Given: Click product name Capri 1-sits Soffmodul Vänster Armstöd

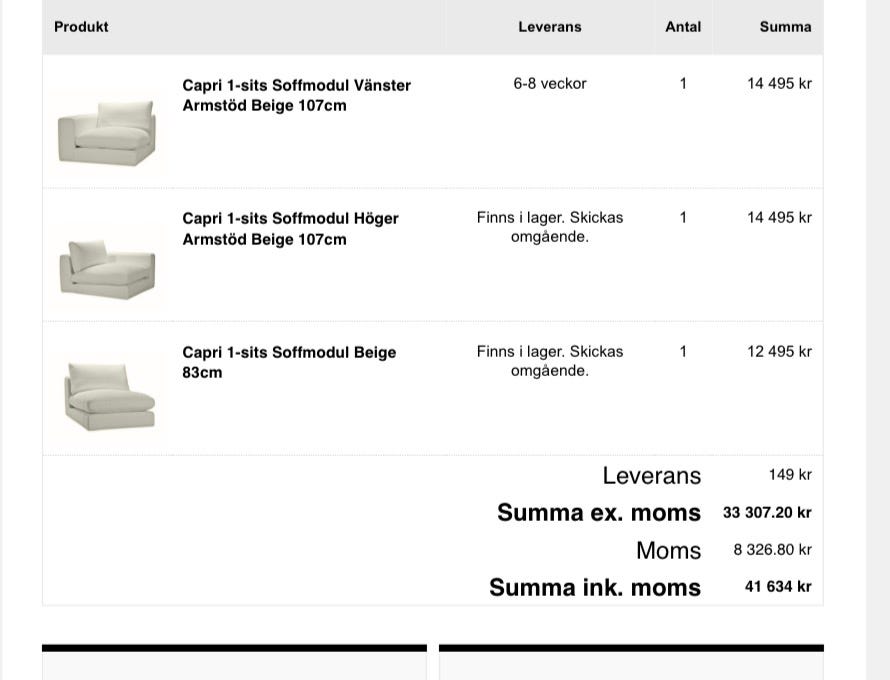Looking at the screenshot, I should [296, 95].
